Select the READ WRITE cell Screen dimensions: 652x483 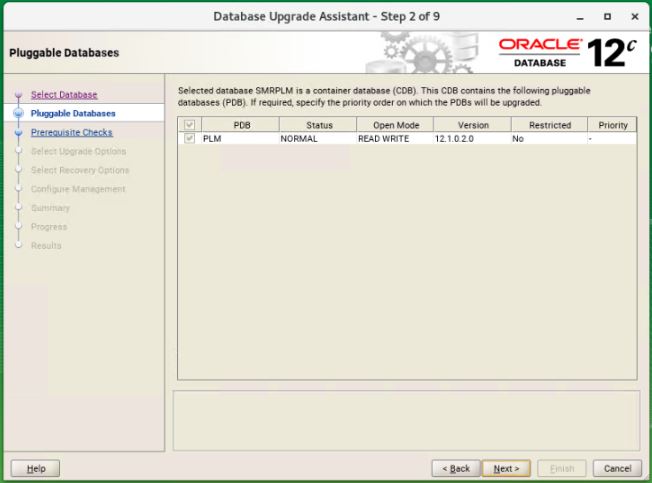point(395,138)
